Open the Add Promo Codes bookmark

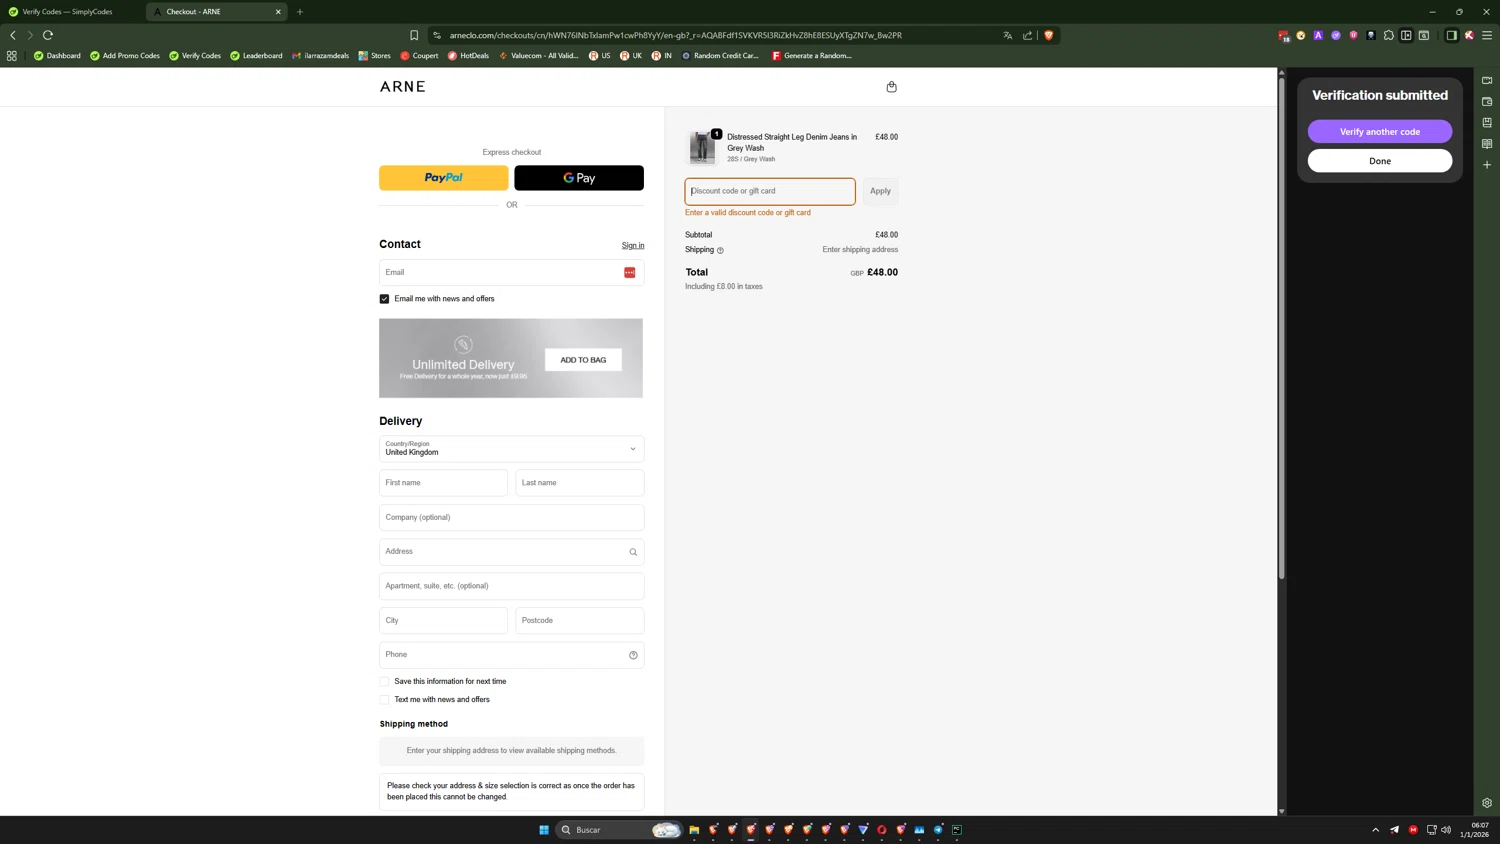[125, 56]
